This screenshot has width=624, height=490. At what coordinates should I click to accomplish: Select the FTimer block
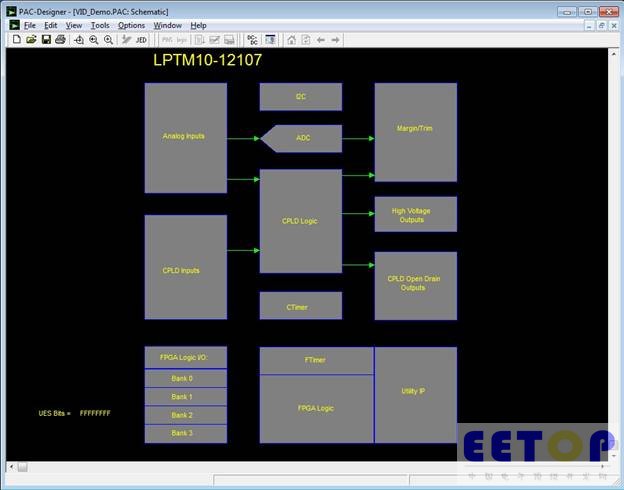click(x=317, y=361)
